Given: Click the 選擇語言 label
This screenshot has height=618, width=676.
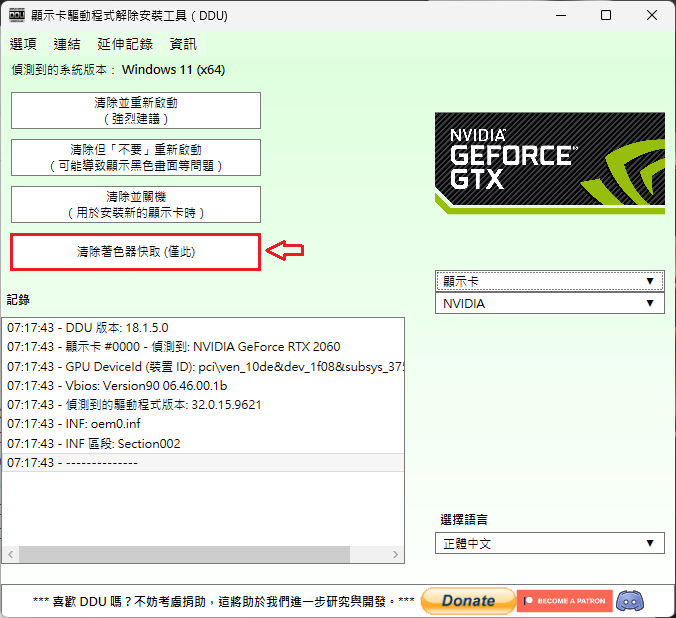Looking at the screenshot, I should (463, 520).
